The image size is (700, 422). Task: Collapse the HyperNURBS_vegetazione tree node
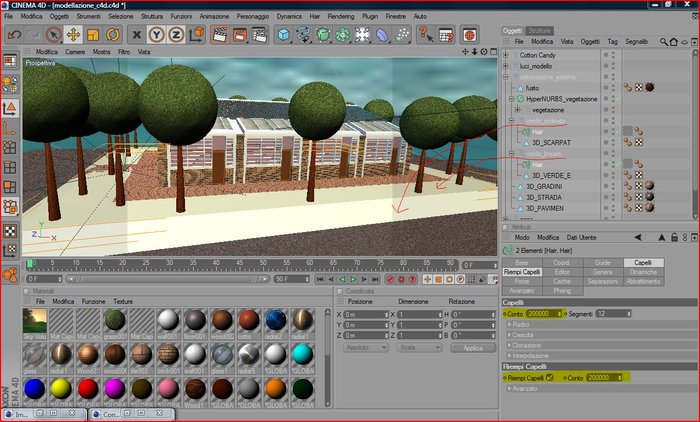click(512, 99)
